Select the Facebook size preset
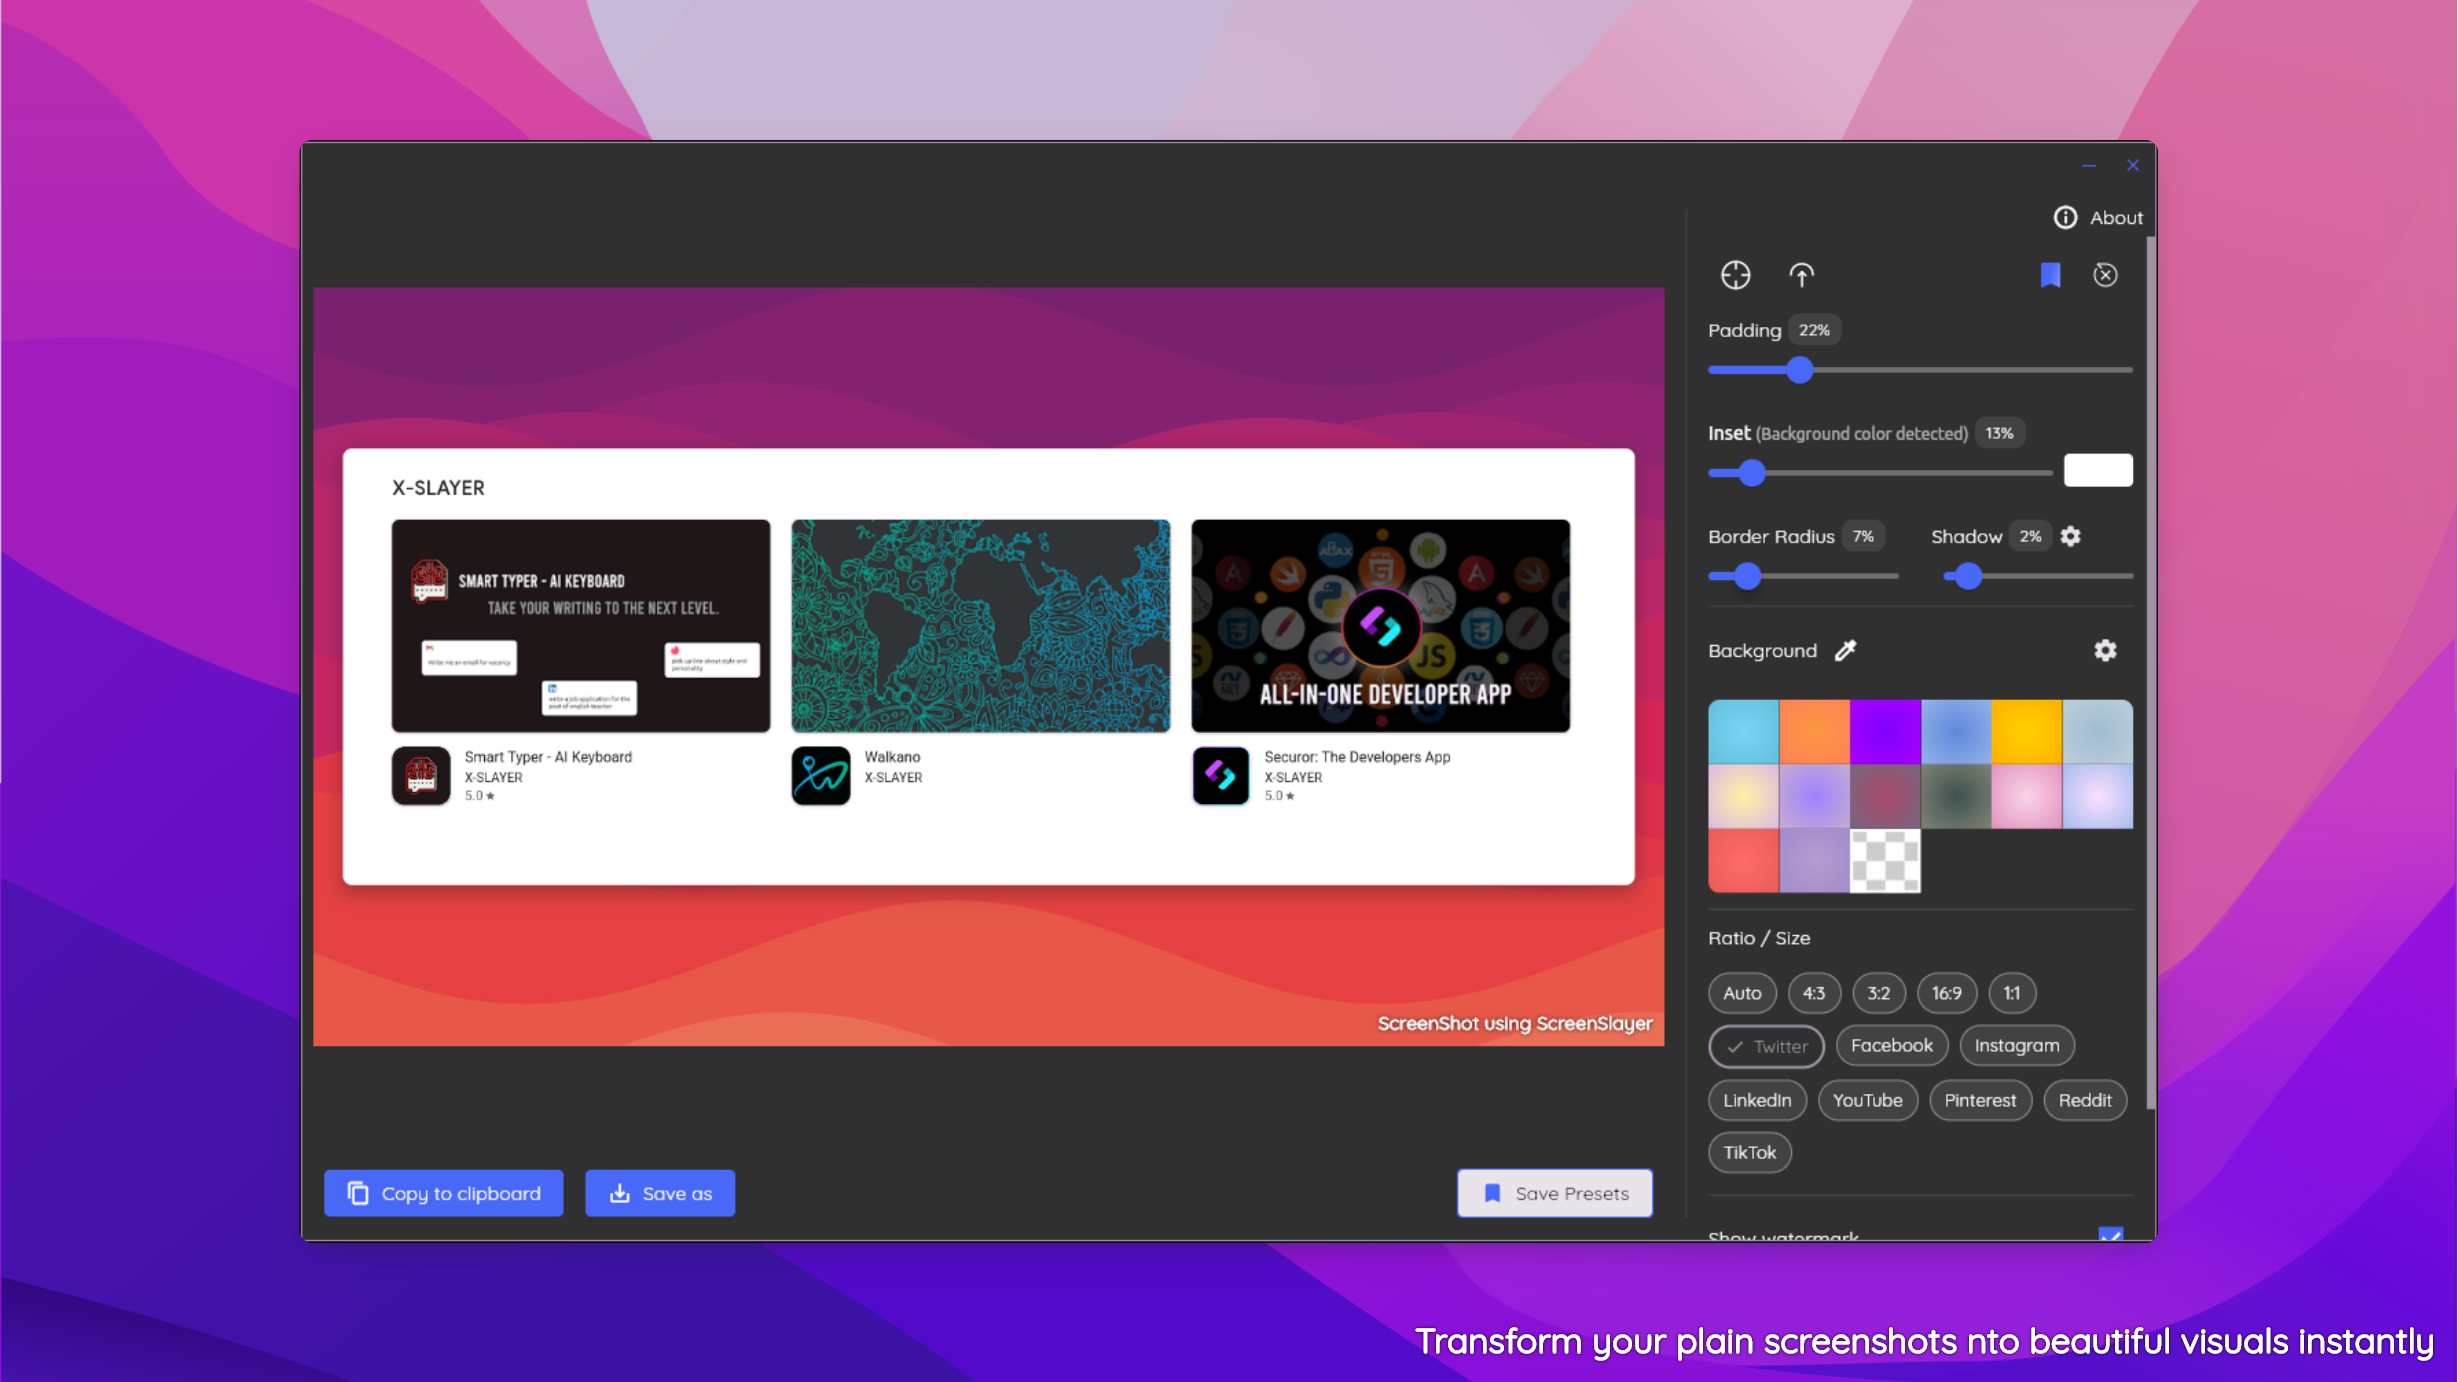Viewport: 2458px width, 1382px height. (x=1892, y=1046)
